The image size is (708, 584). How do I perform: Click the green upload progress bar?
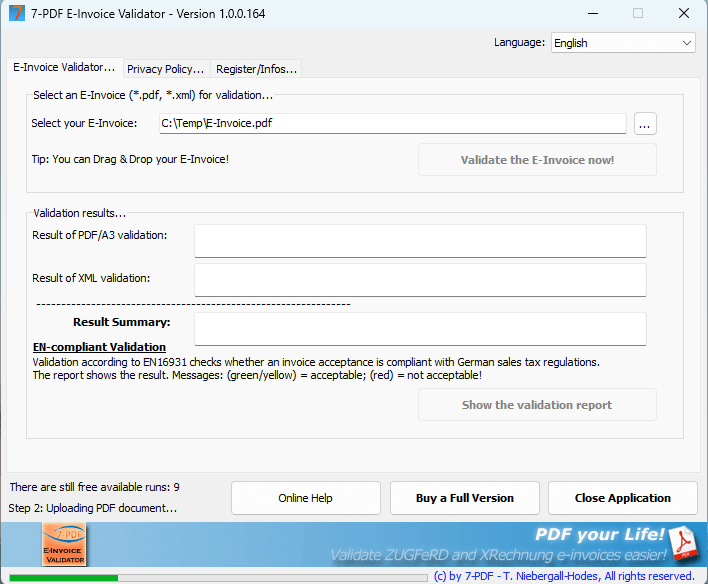(218, 578)
